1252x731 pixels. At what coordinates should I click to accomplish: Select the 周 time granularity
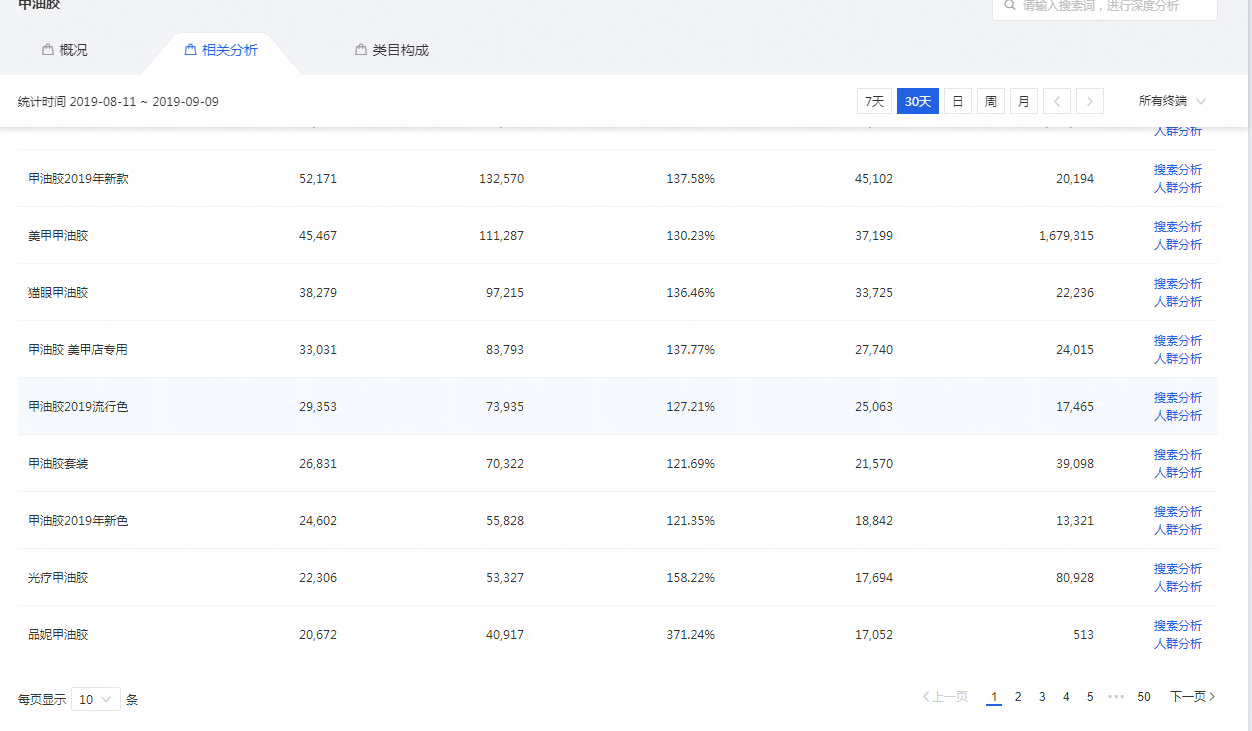[990, 101]
